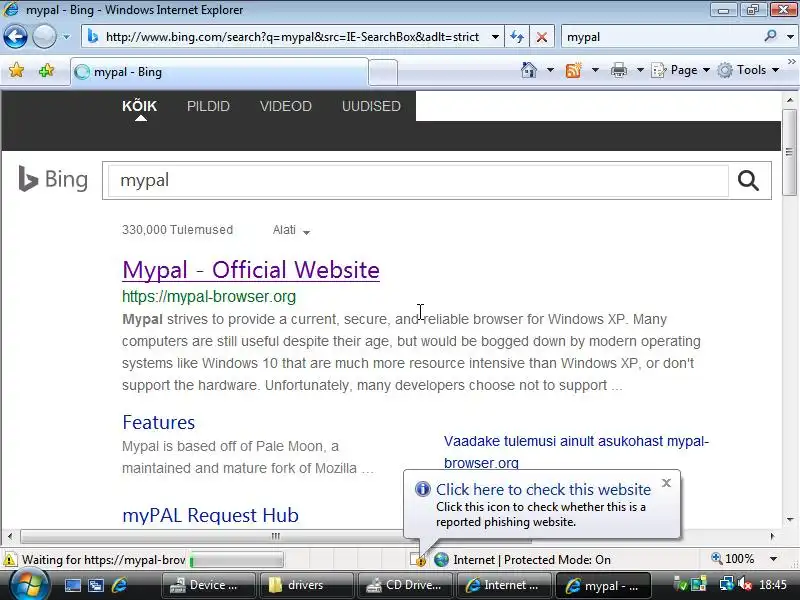Image resolution: width=800 pixels, height=600 pixels.
Task: Click Vaadake tulemusi ainult asukohast mypal-browser.org link
Action: click(576, 452)
